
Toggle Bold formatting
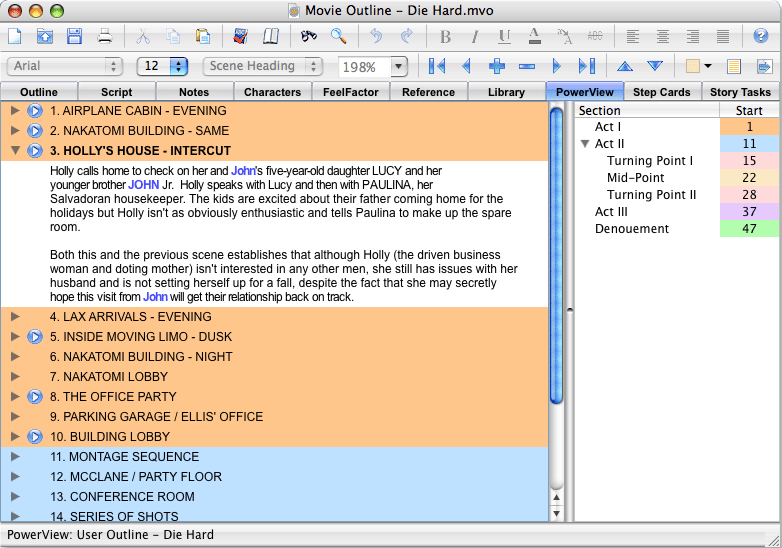click(445, 37)
